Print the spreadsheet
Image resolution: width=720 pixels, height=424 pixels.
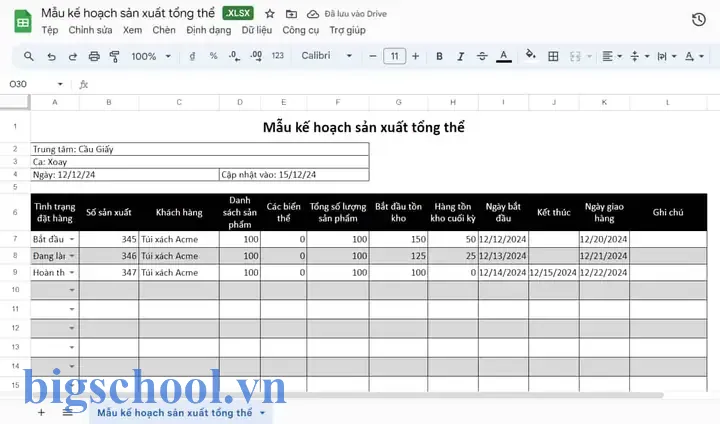94,56
